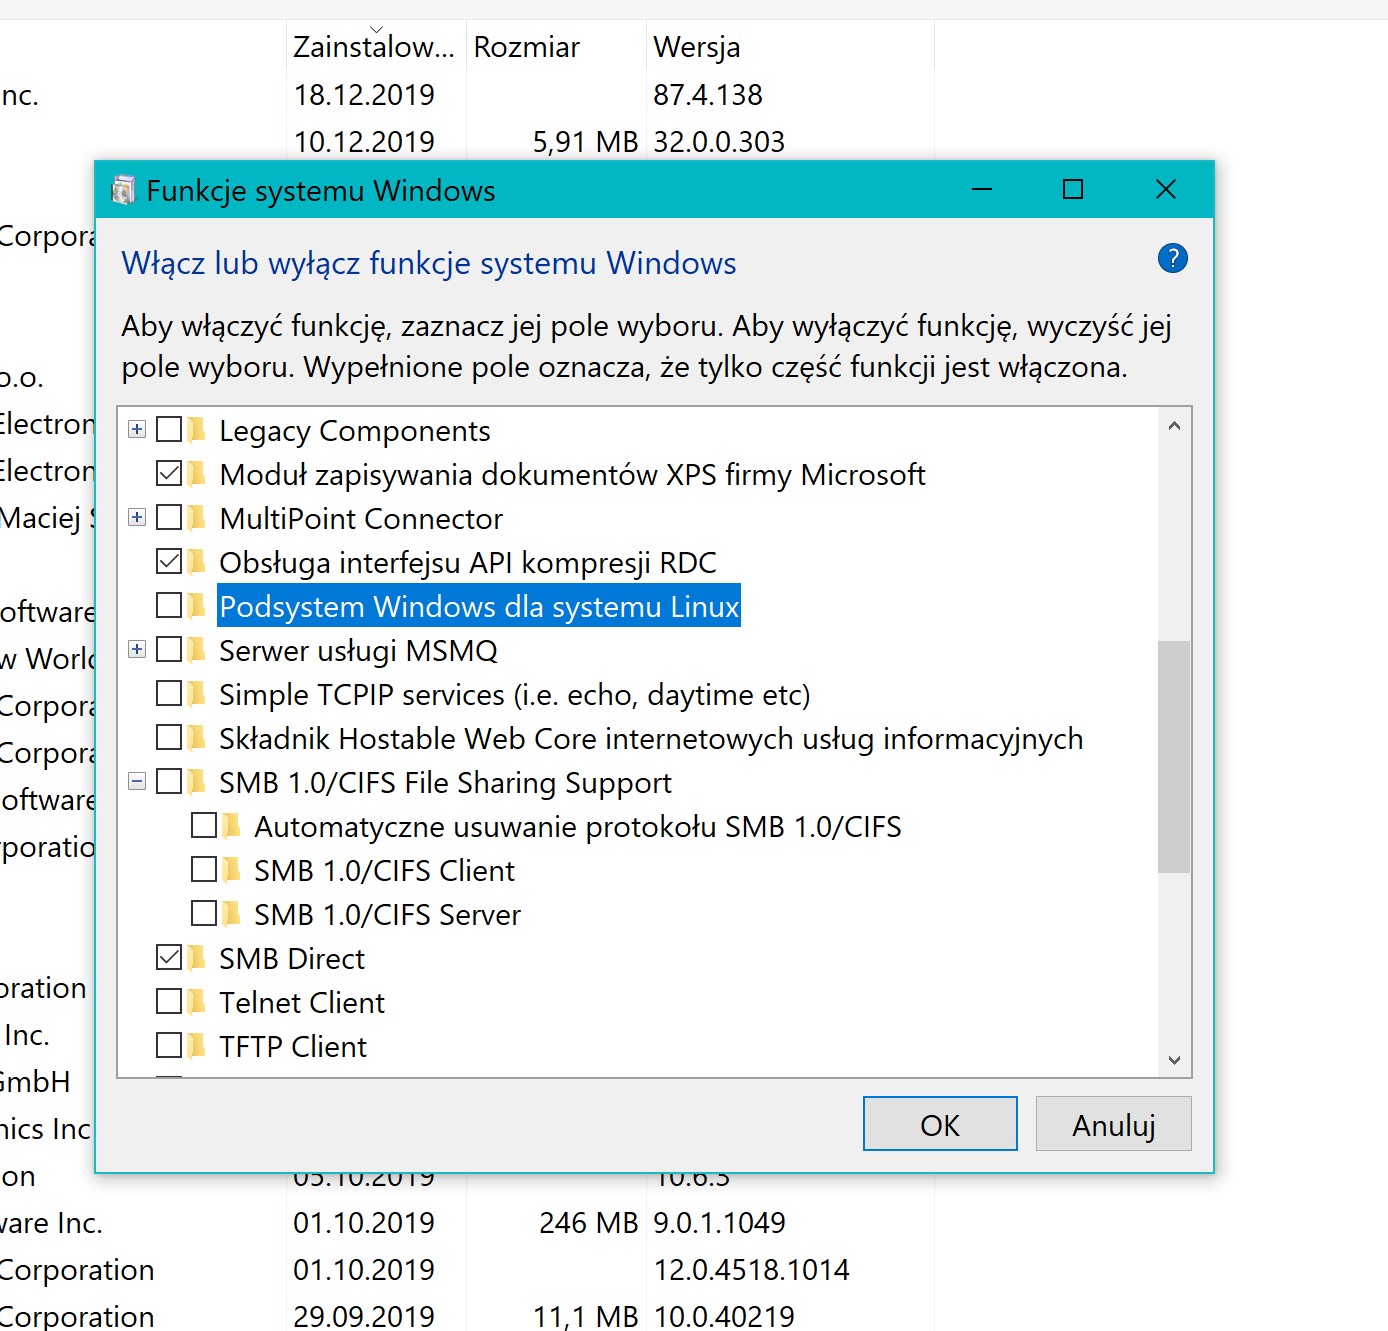Click the folder icon beside SMB Direct
The width and height of the screenshot is (1388, 1331).
(197, 958)
